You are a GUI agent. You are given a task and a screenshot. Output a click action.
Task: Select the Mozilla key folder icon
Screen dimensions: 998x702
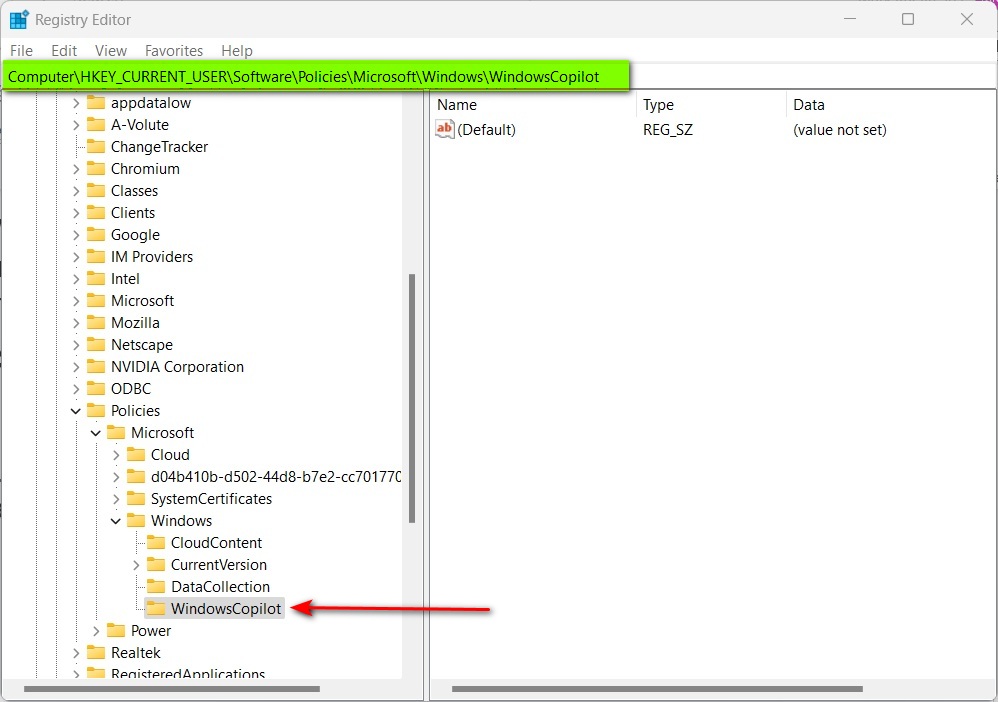coord(94,322)
